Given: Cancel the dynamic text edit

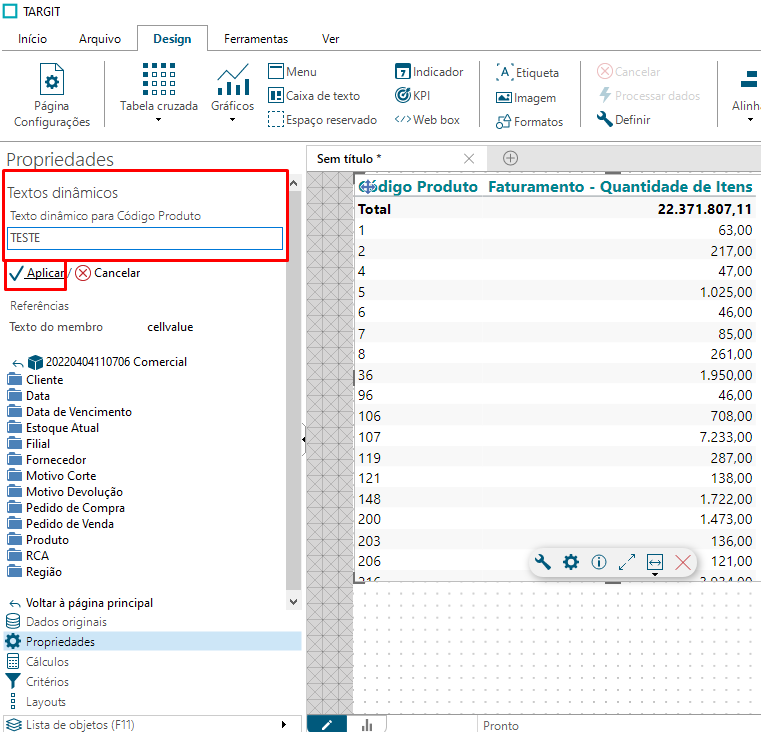Looking at the screenshot, I should click(108, 273).
